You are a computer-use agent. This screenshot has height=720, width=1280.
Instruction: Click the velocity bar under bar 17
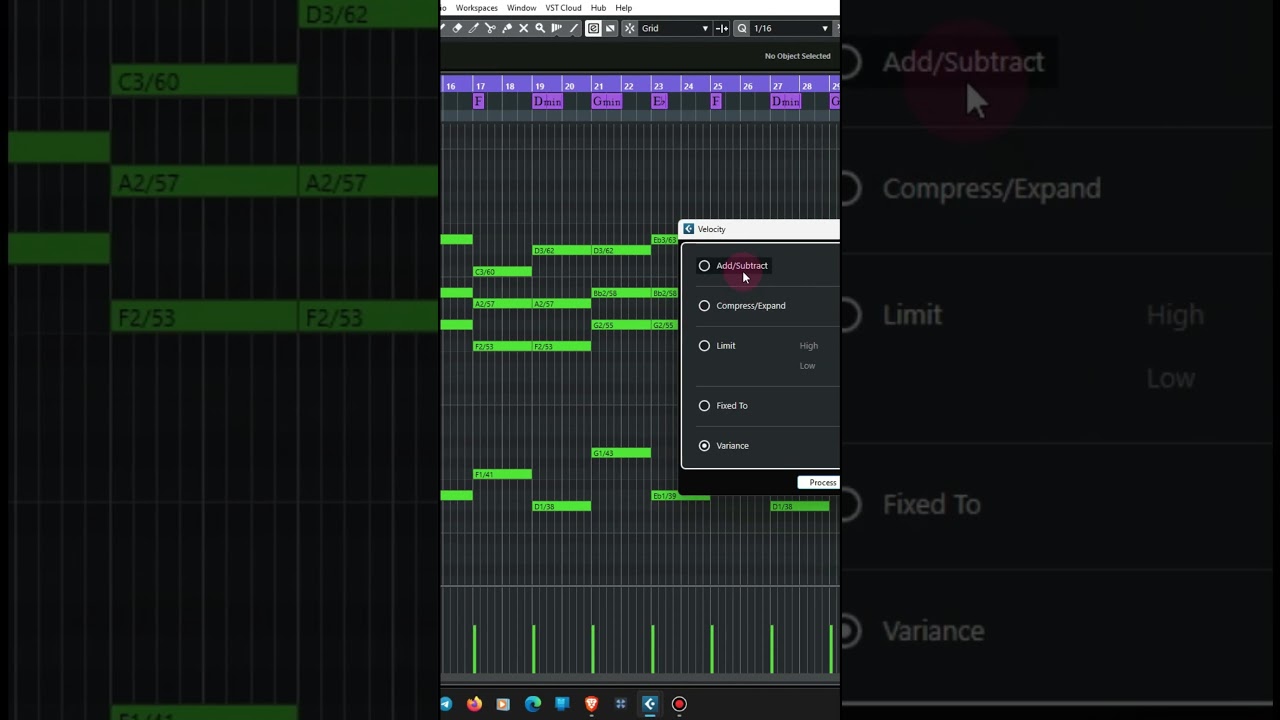(x=474, y=649)
